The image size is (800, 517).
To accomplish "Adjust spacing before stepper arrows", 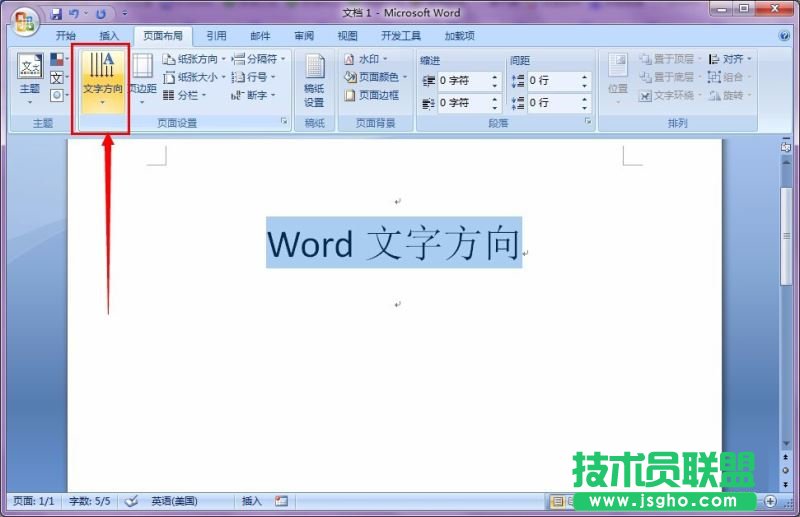I will 585,81.
